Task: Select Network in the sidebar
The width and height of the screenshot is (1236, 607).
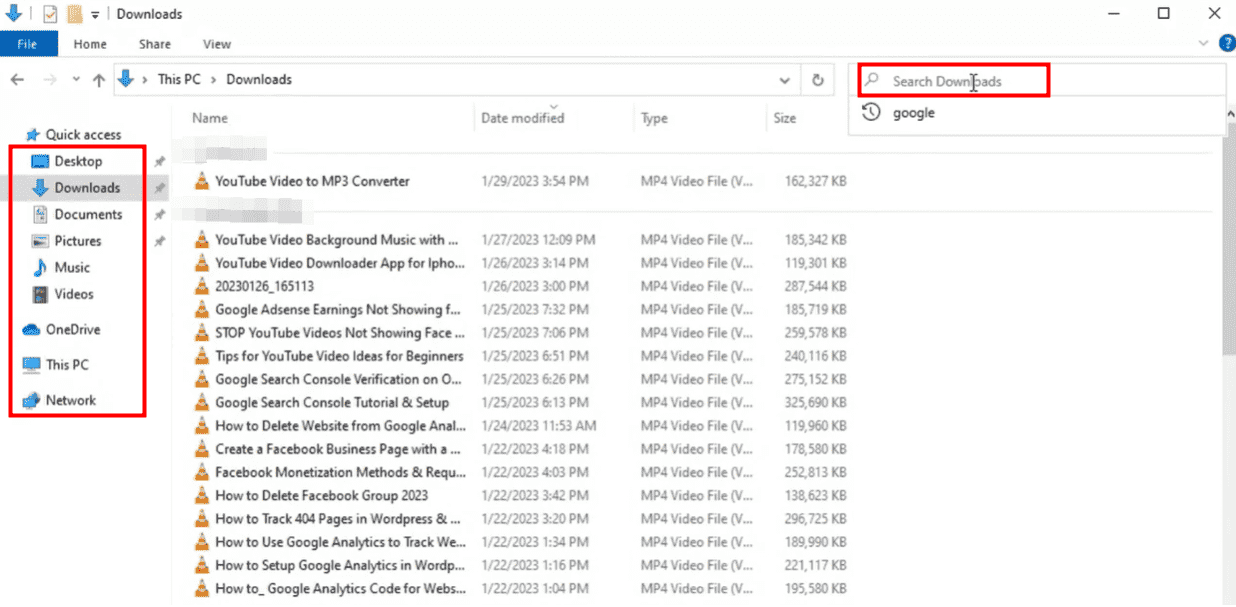Action: pos(70,400)
